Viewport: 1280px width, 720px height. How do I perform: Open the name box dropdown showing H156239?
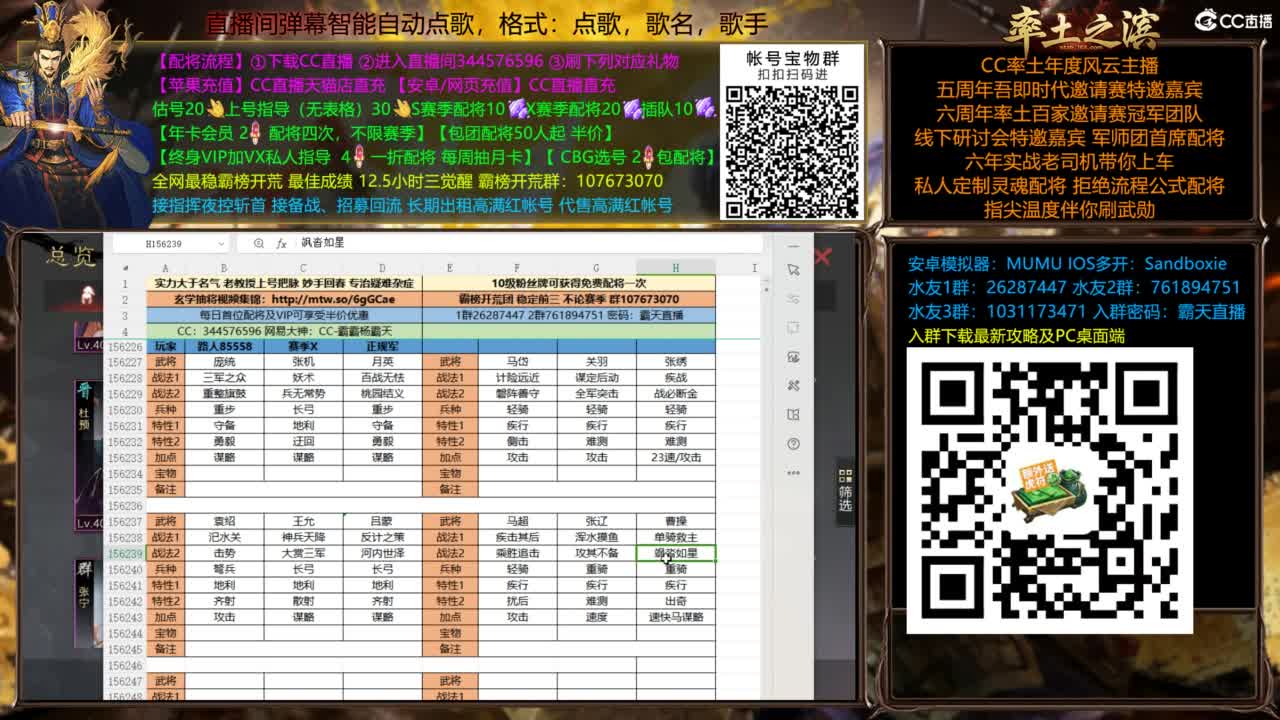click(x=221, y=243)
